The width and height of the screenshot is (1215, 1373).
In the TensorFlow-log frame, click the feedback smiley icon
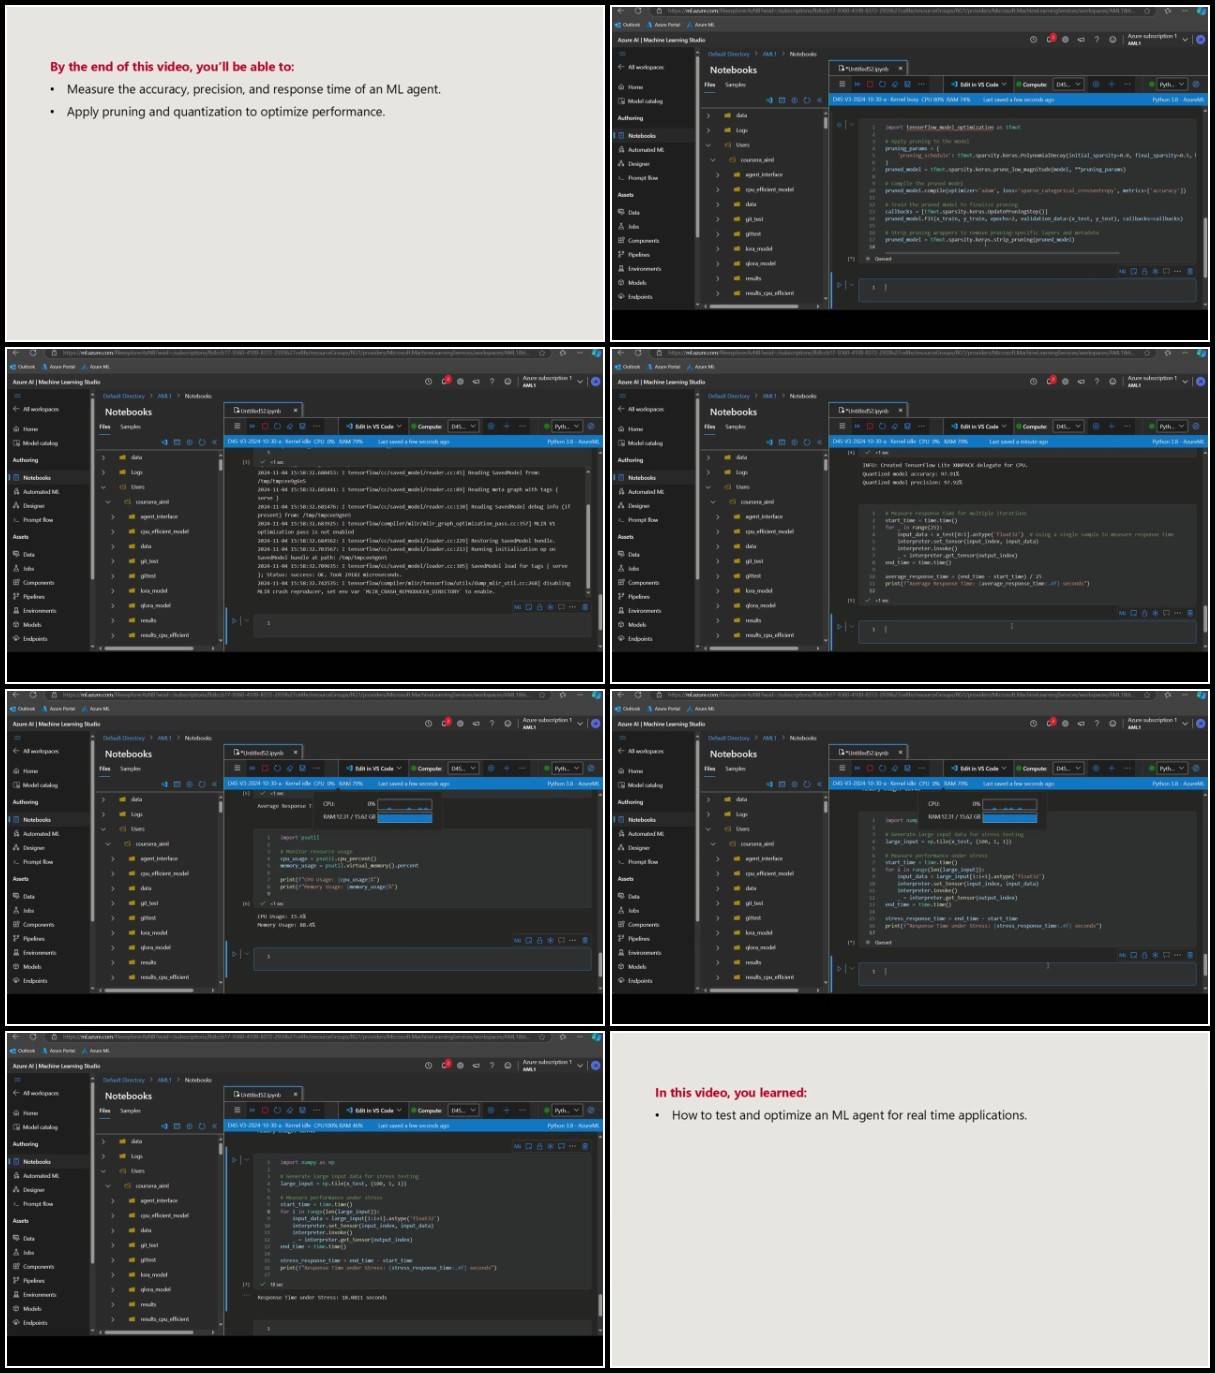coord(507,381)
